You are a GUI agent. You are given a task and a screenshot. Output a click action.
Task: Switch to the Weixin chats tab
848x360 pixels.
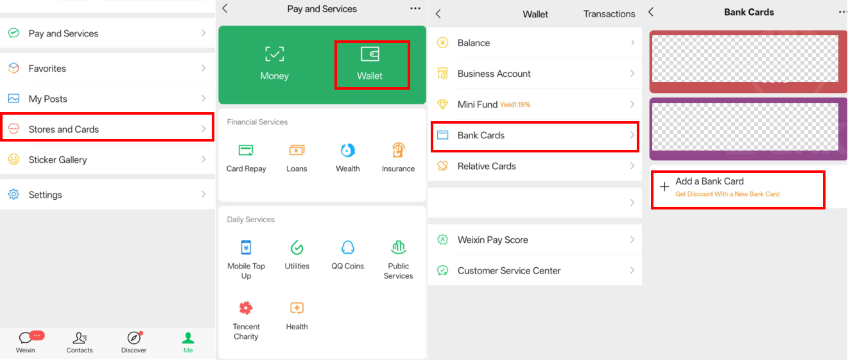[x=27, y=342]
